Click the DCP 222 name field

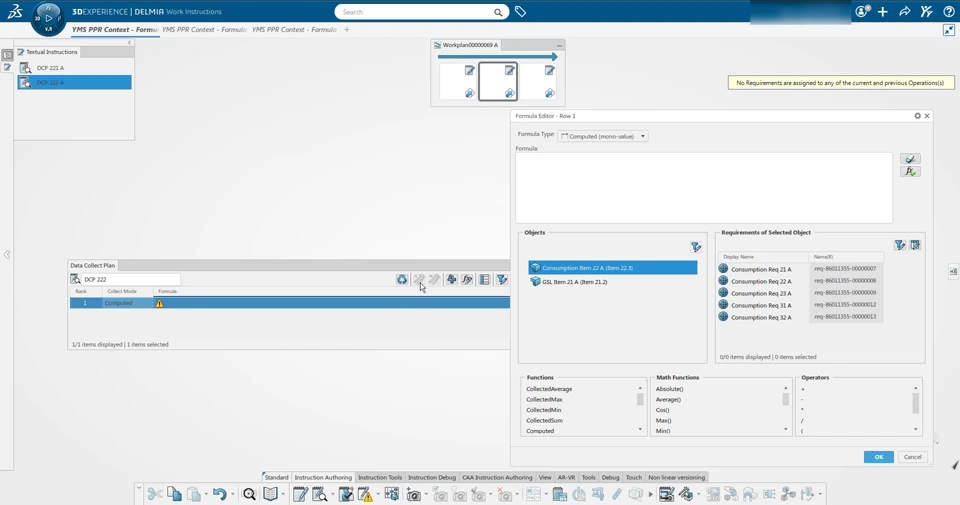click(130, 279)
